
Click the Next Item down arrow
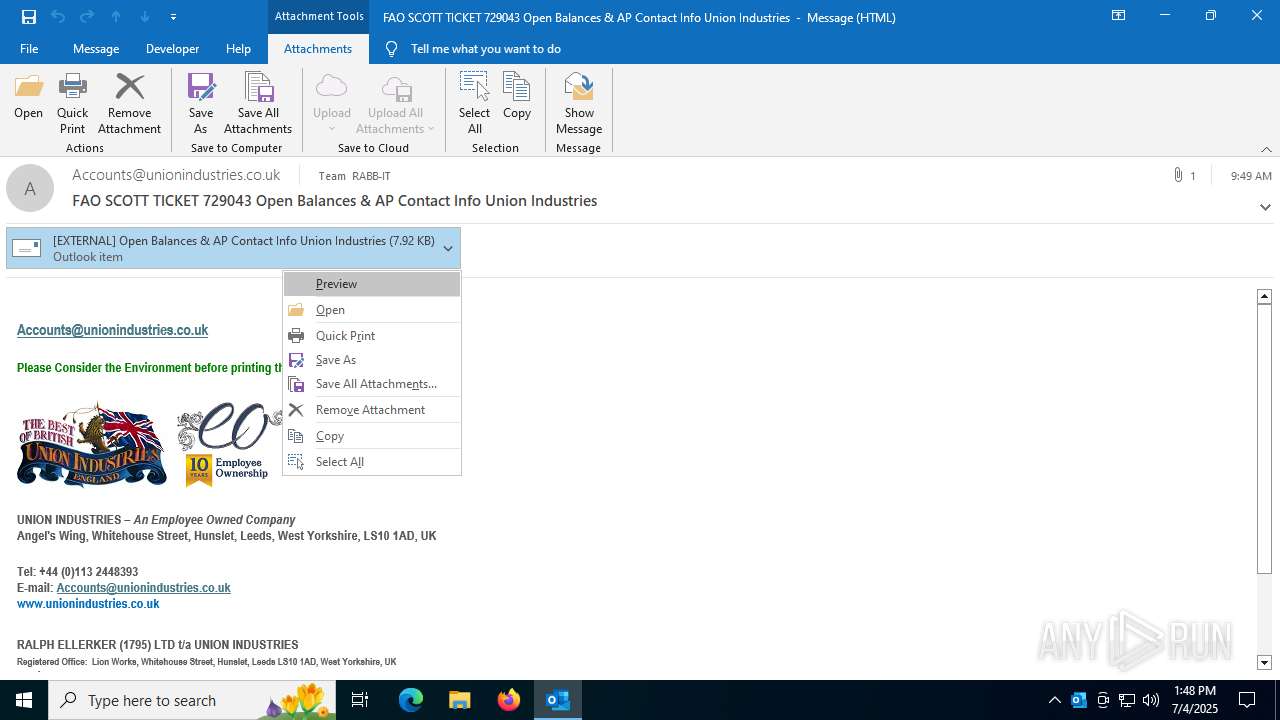pos(145,17)
